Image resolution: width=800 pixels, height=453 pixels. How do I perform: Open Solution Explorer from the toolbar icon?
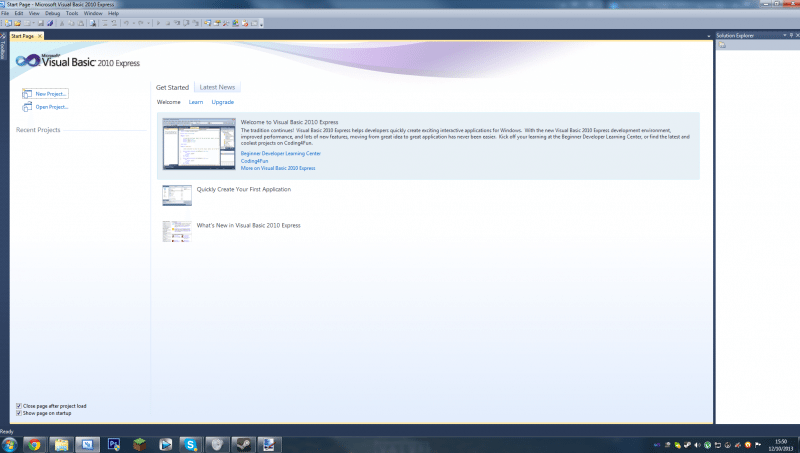[x=208, y=23]
